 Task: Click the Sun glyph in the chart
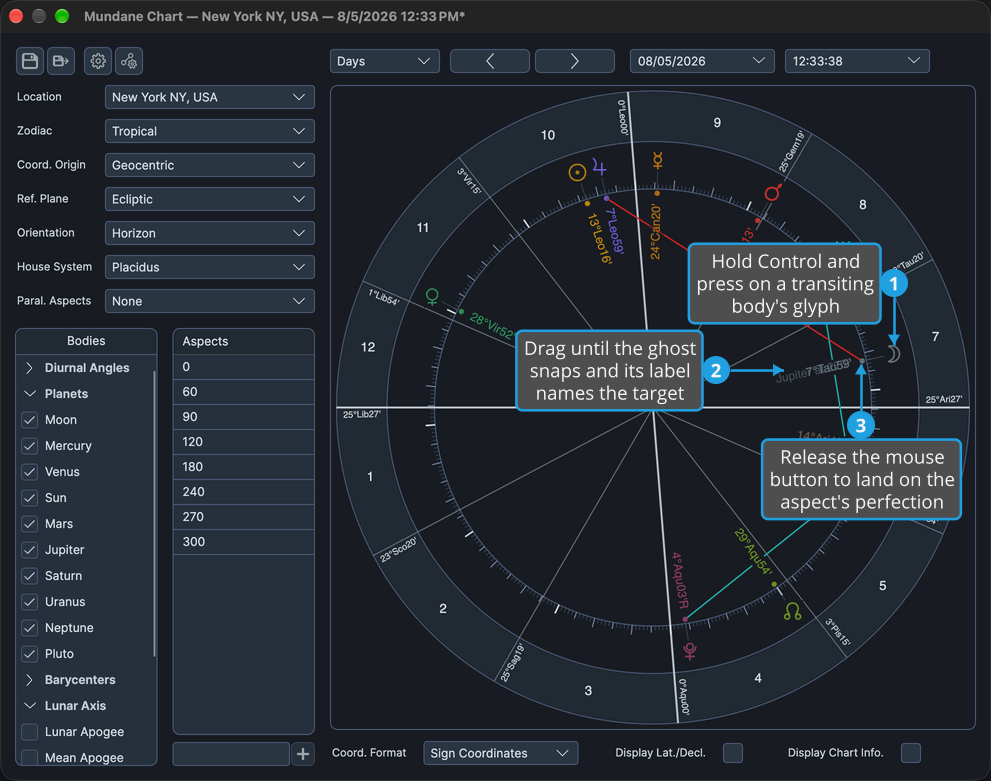[577, 172]
